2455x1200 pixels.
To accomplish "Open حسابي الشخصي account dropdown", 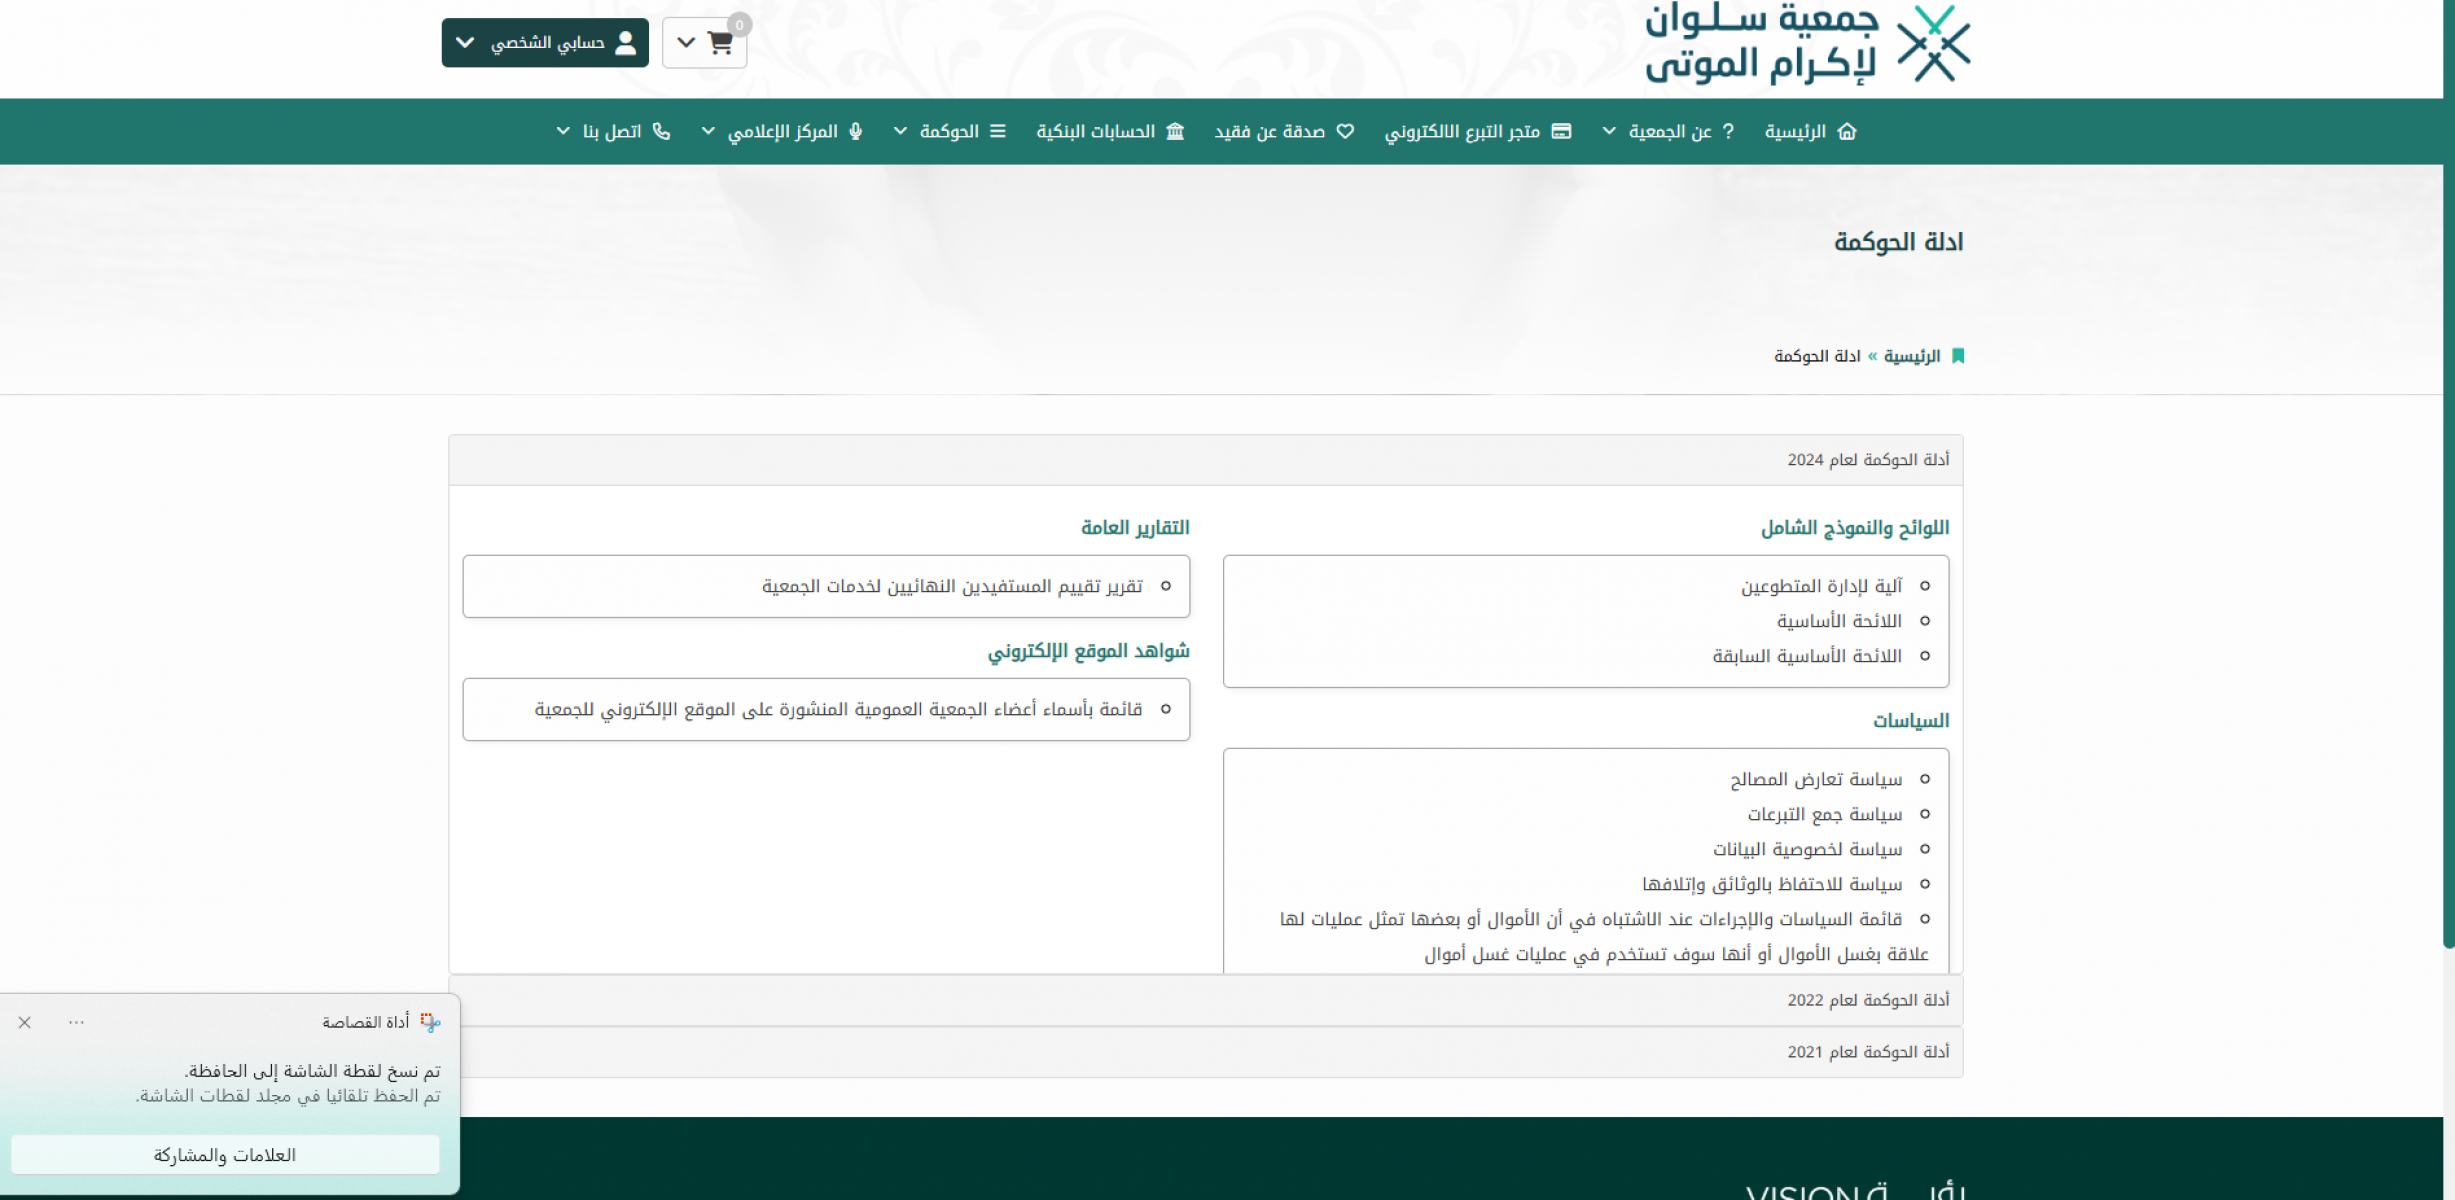I will [x=545, y=43].
